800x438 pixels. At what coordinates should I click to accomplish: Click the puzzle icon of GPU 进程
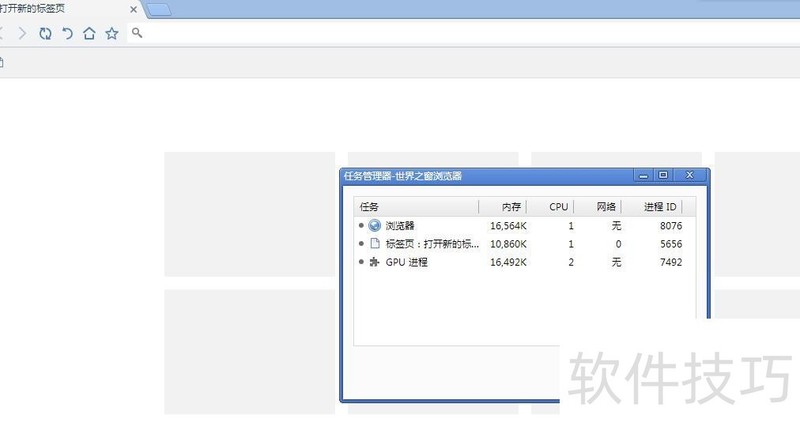(375, 262)
